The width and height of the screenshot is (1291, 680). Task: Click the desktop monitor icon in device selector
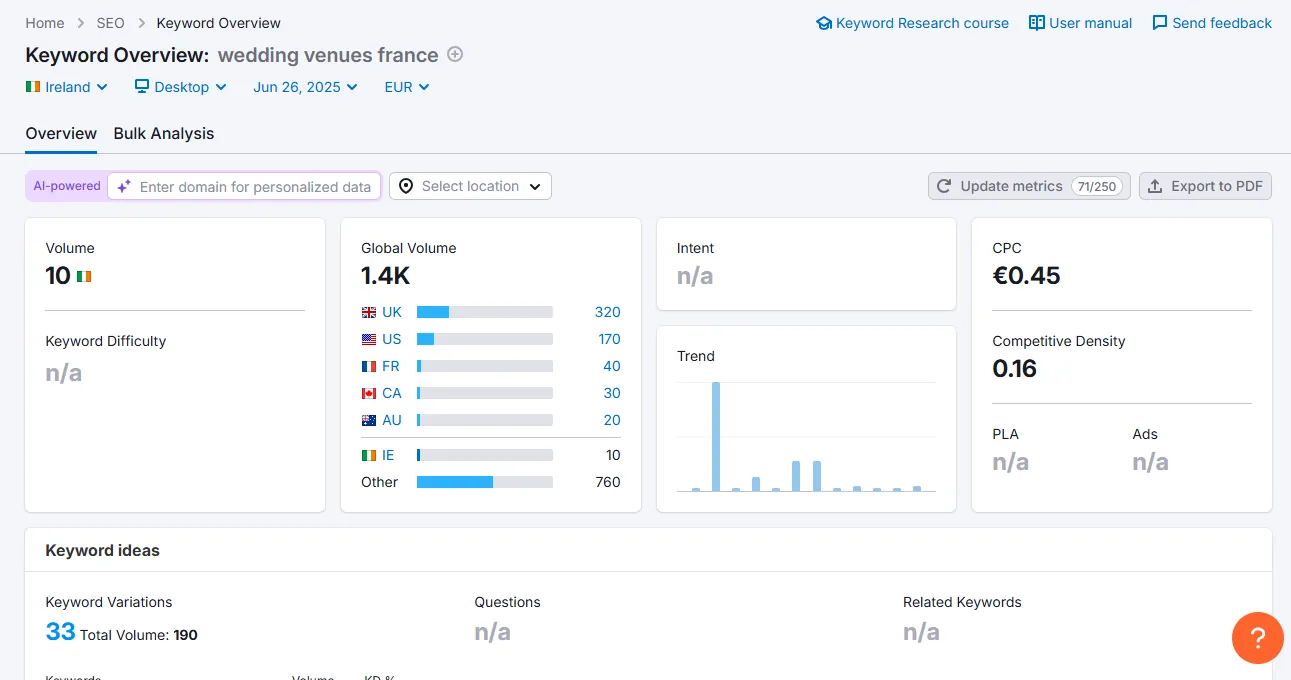142,87
